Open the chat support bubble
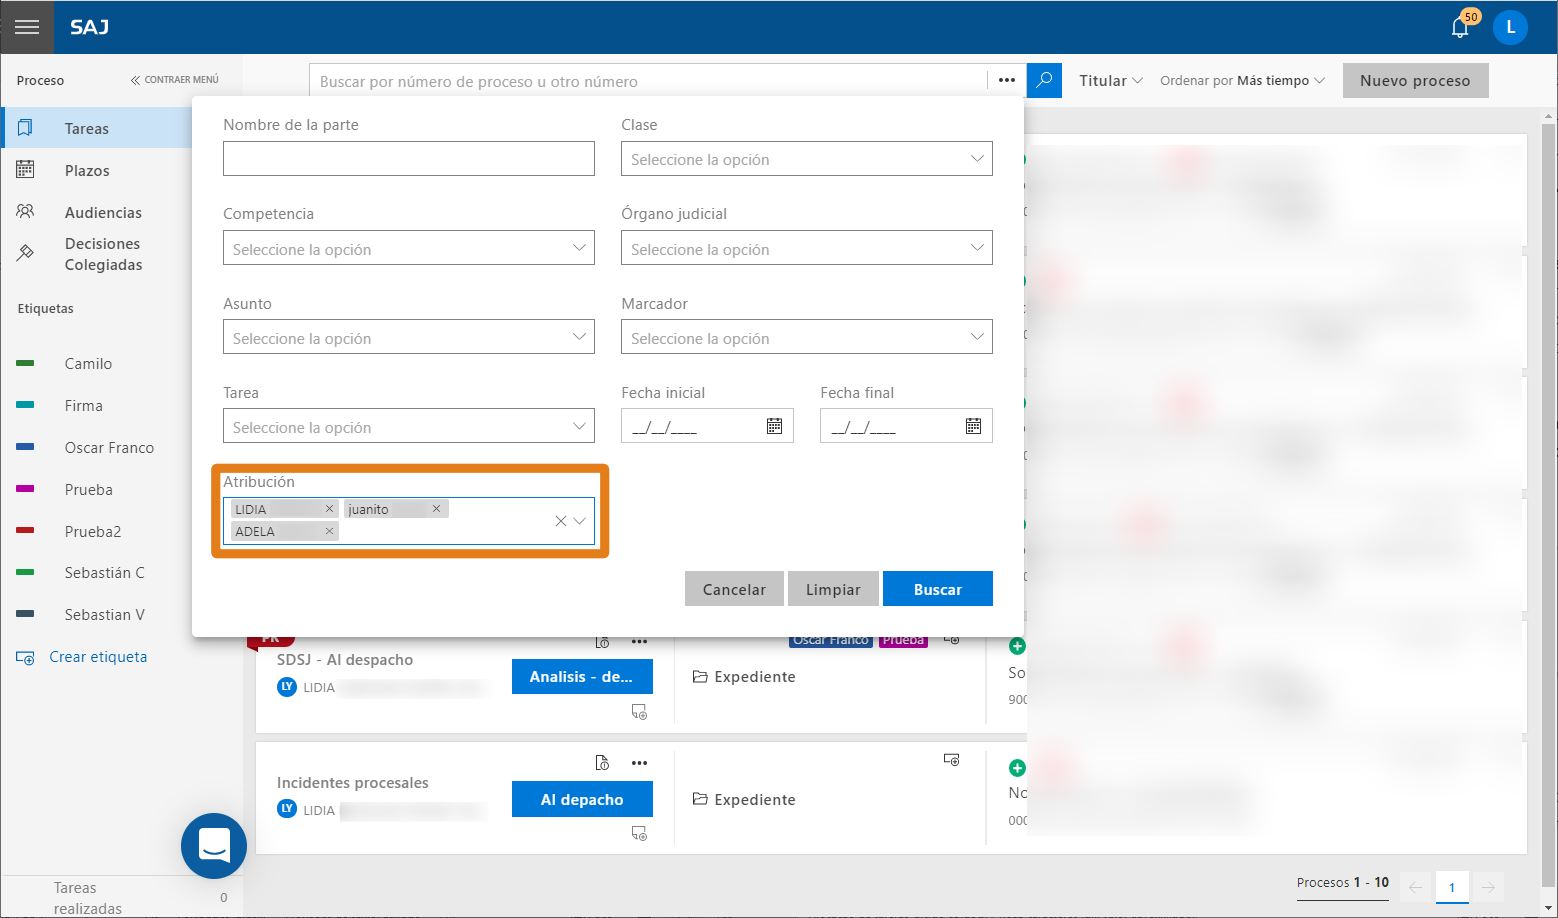Viewport: 1558px width, 918px height. pyautogui.click(x=214, y=846)
